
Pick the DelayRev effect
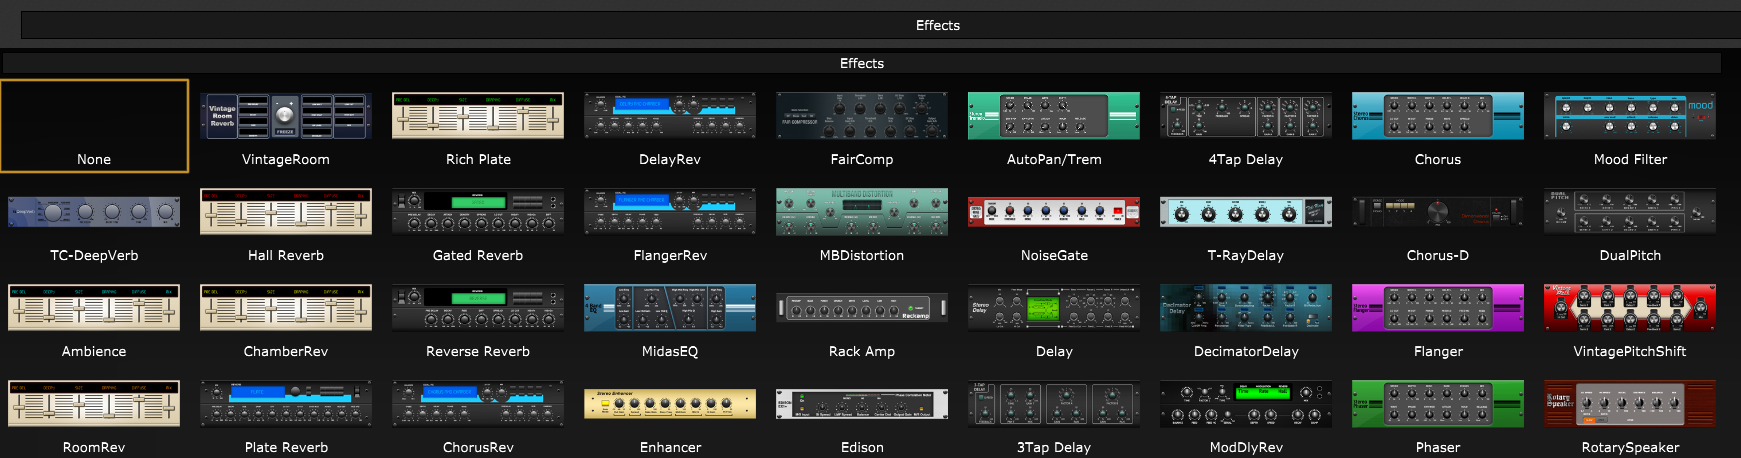click(670, 126)
